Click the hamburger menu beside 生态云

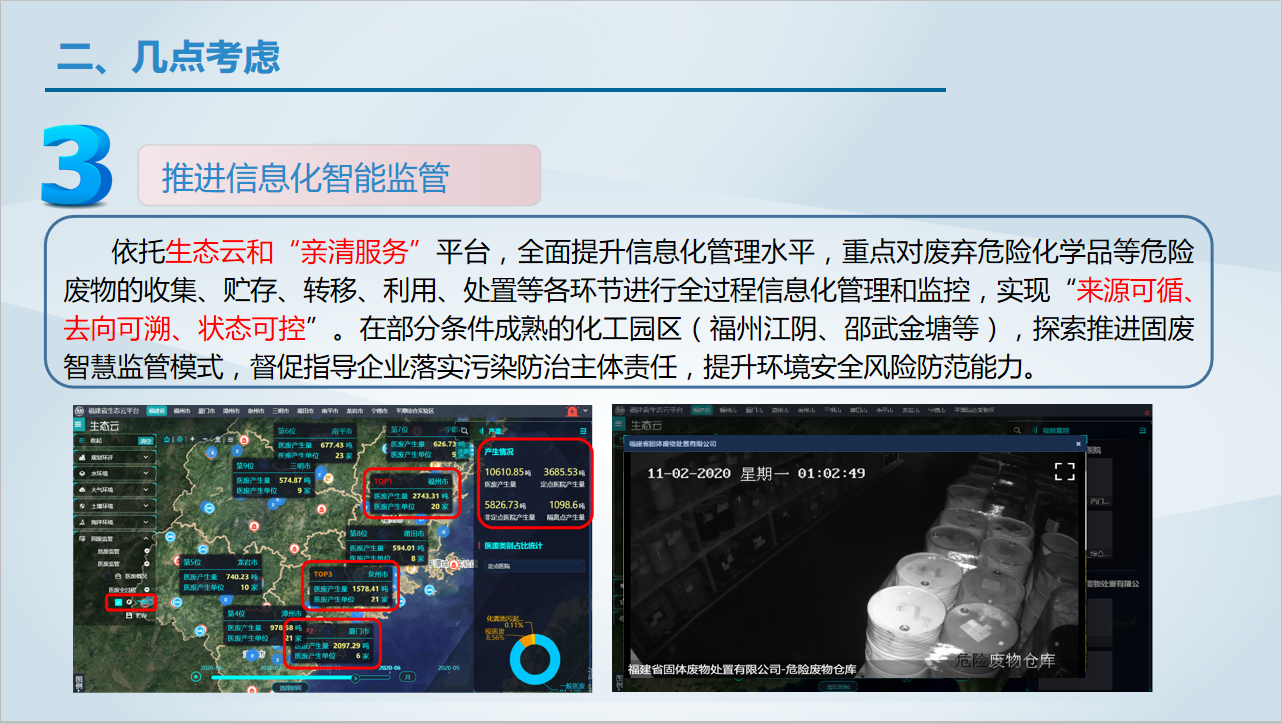click(x=80, y=426)
